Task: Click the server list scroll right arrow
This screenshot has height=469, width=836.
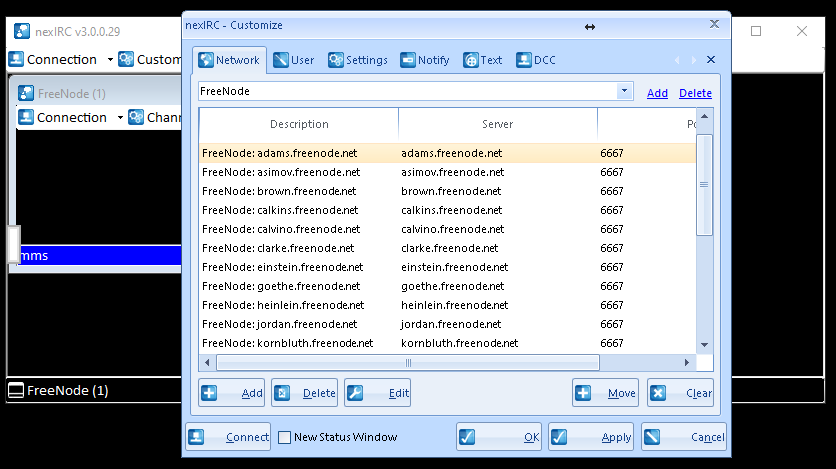Action: click(687, 363)
